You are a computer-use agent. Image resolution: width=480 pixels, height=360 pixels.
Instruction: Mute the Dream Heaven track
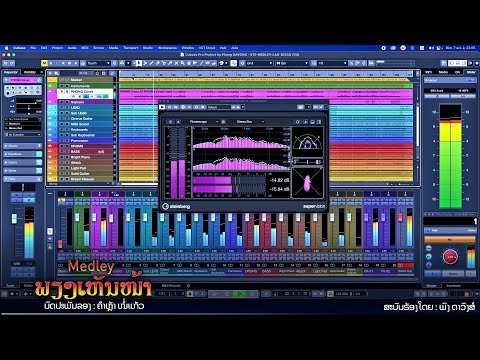click(61, 179)
